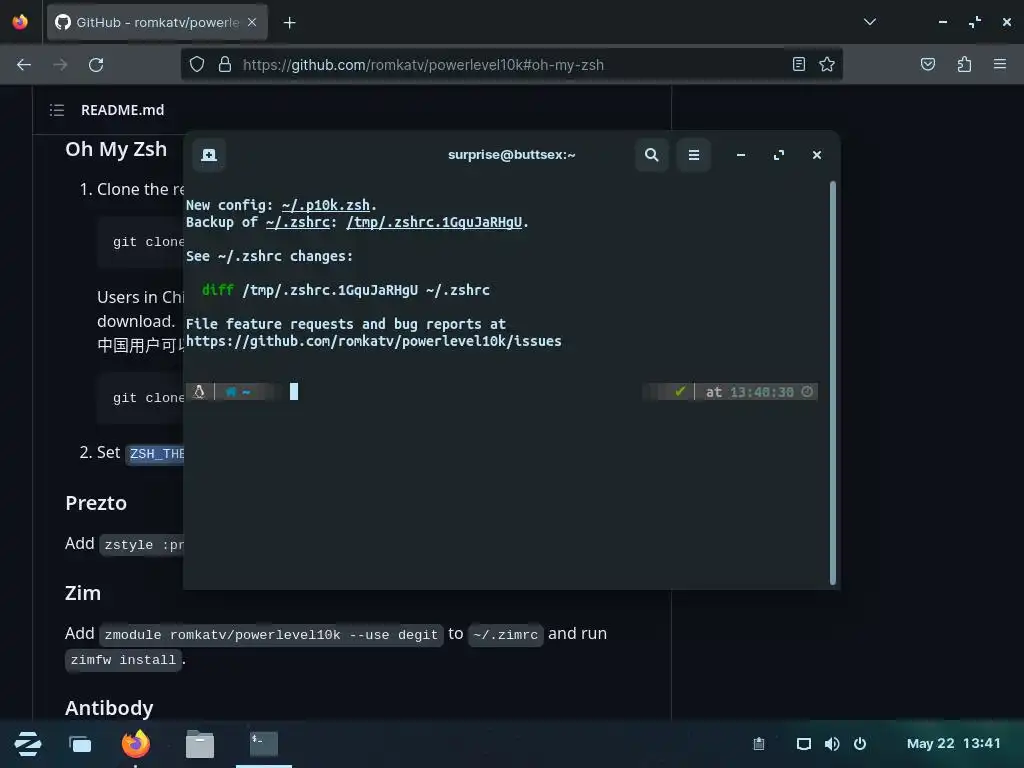Click the README.md file title
Screen dimensions: 1024x768
123,110
